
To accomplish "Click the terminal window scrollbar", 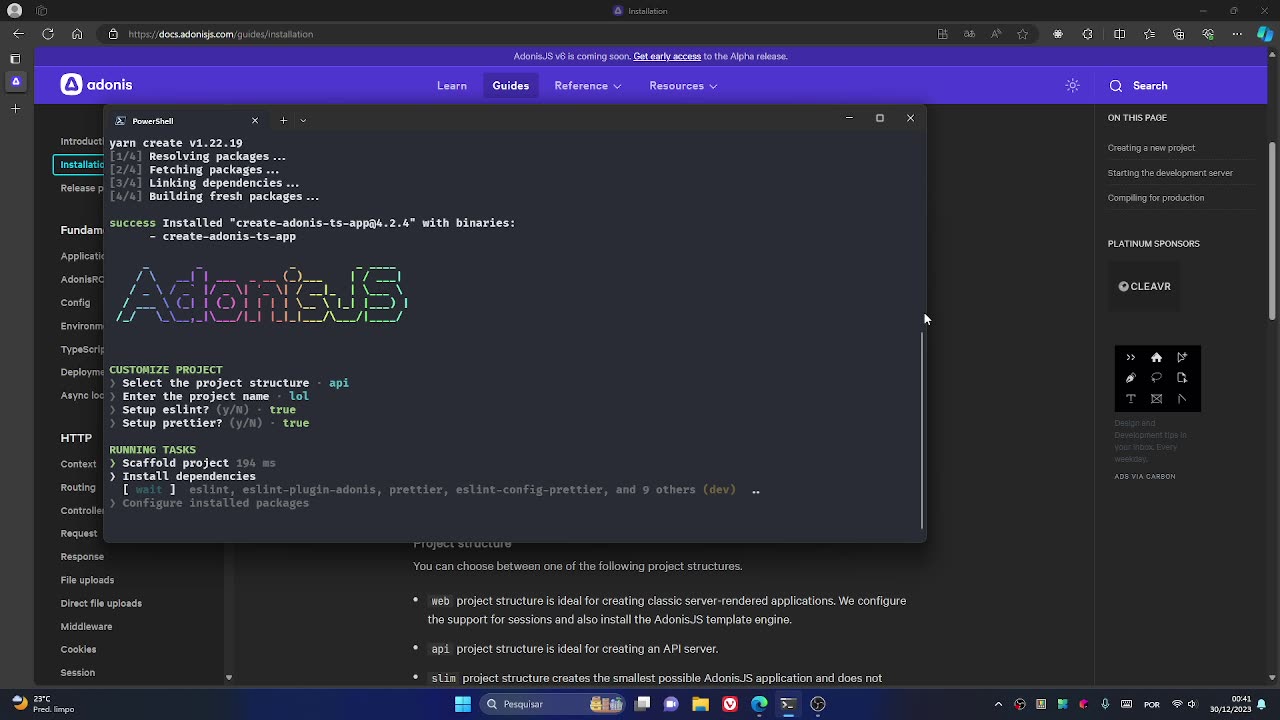I will point(922,430).
